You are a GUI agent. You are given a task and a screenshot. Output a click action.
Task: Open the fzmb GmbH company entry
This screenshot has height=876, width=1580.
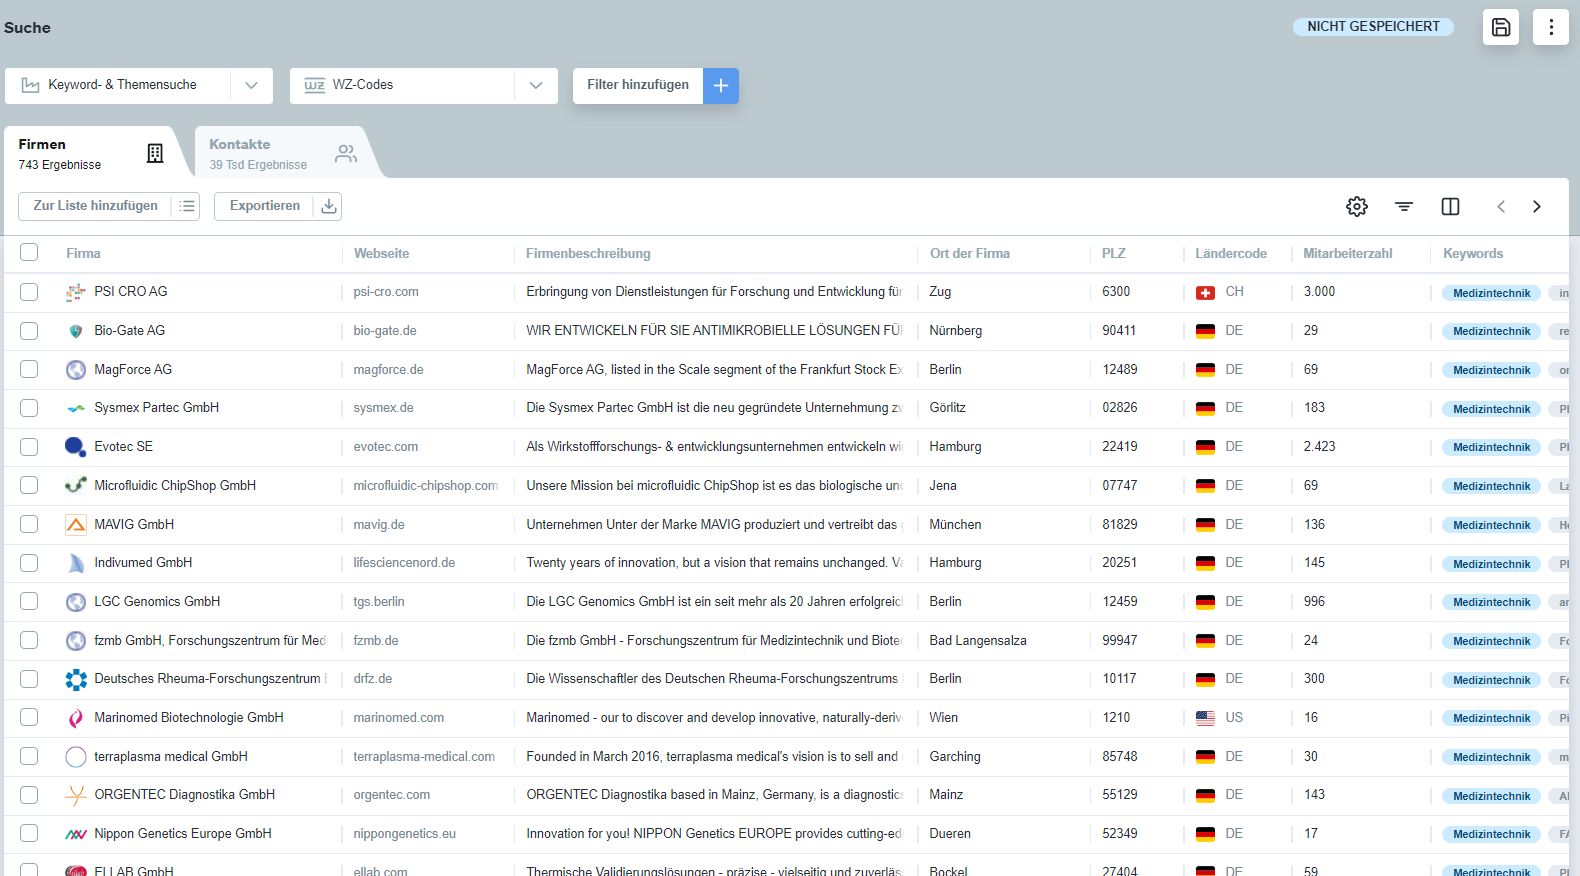210,641
